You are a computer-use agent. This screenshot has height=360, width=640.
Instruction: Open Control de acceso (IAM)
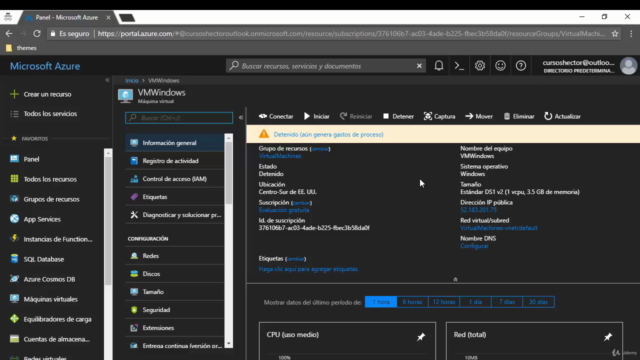coord(175,179)
